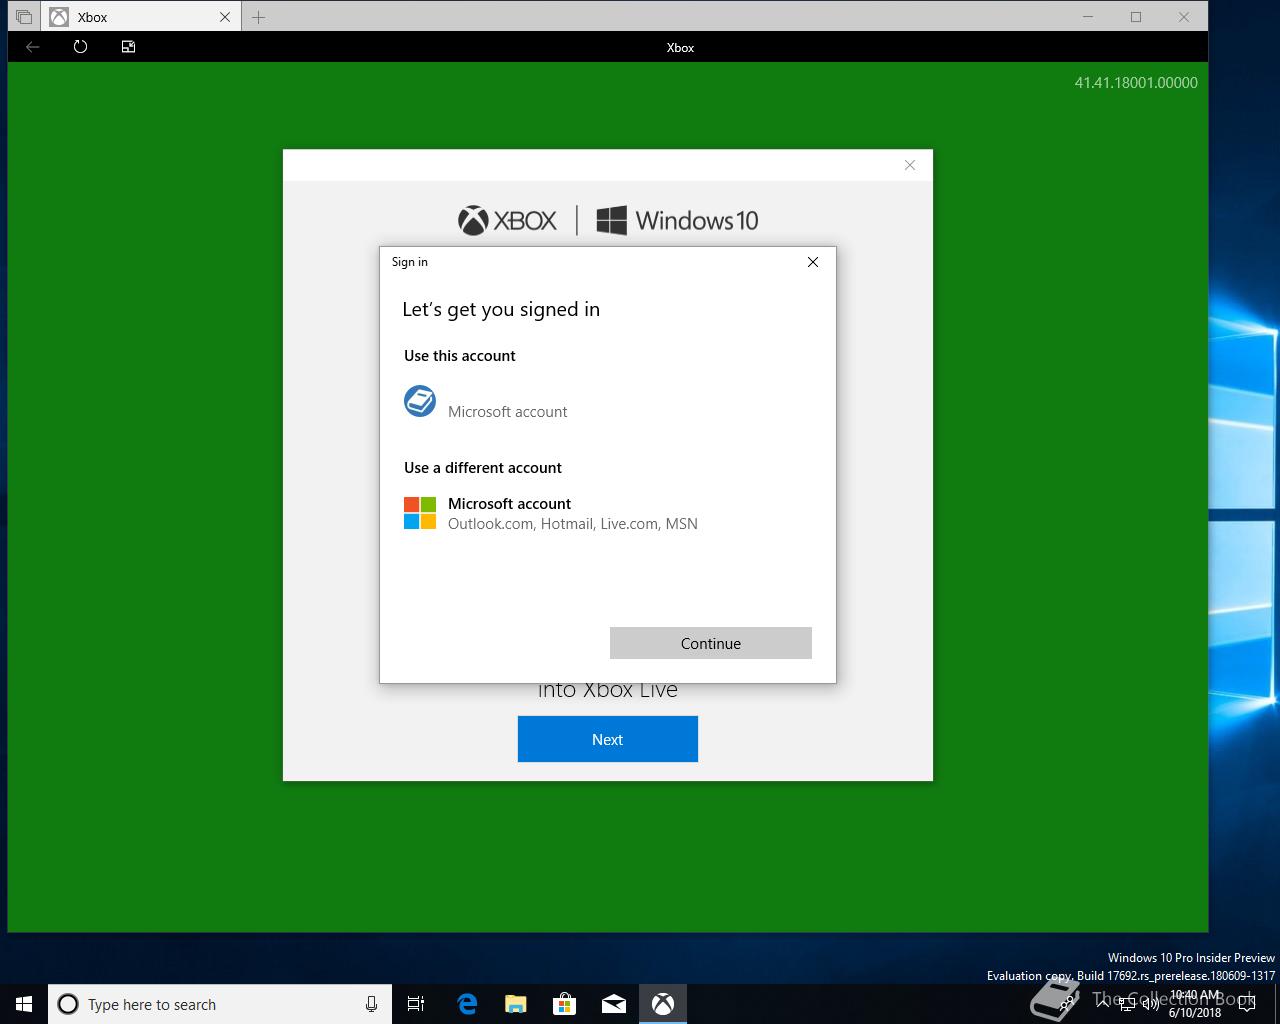Open a new tab with plus button
Screen dimensions: 1280x1024
pyautogui.click(x=258, y=17)
